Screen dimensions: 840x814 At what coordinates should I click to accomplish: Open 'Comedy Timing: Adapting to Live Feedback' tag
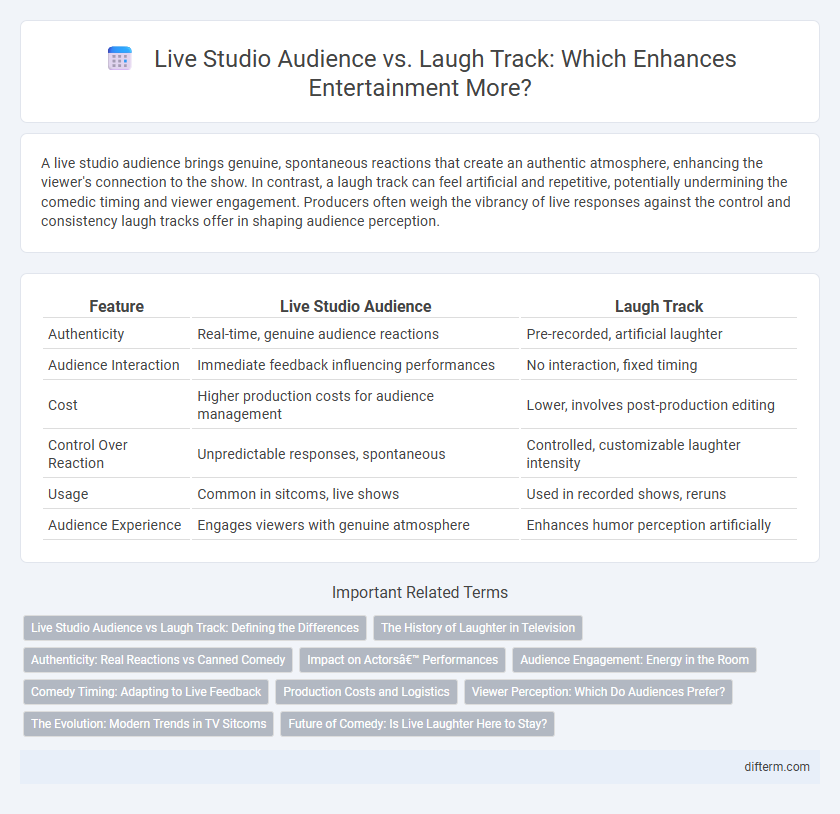tap(146, 692)
